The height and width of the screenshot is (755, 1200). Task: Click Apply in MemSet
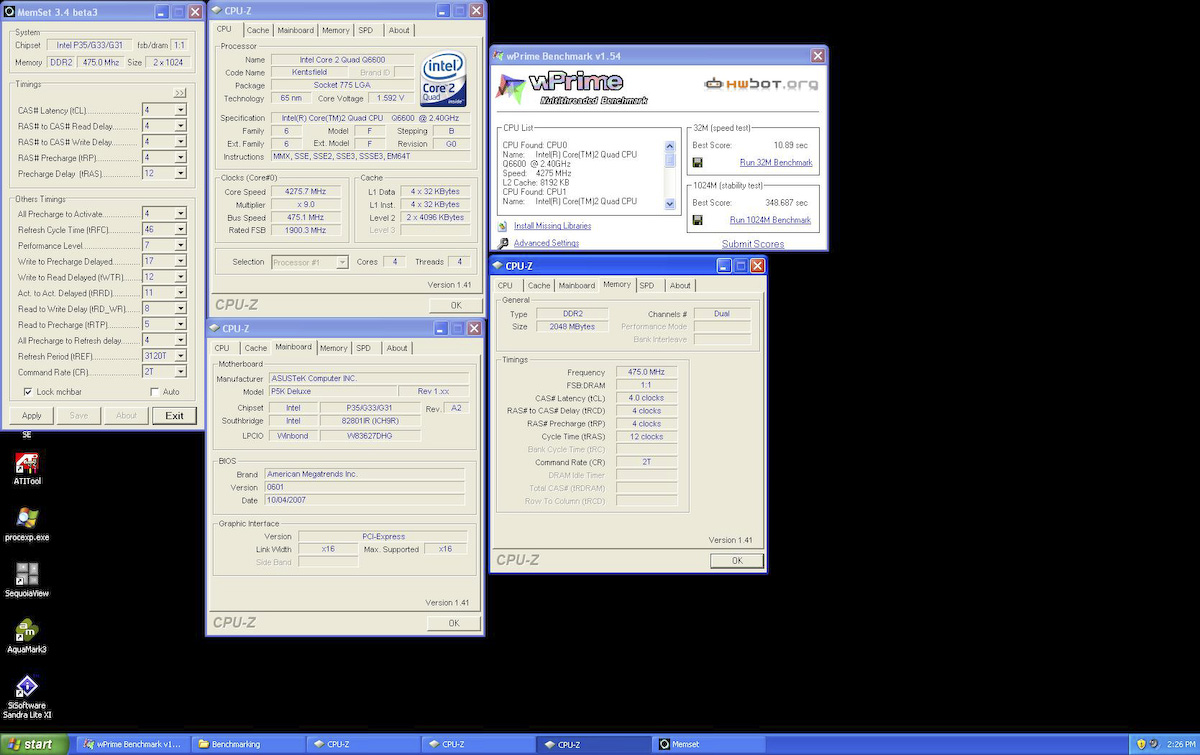click(x=31, y=416)
